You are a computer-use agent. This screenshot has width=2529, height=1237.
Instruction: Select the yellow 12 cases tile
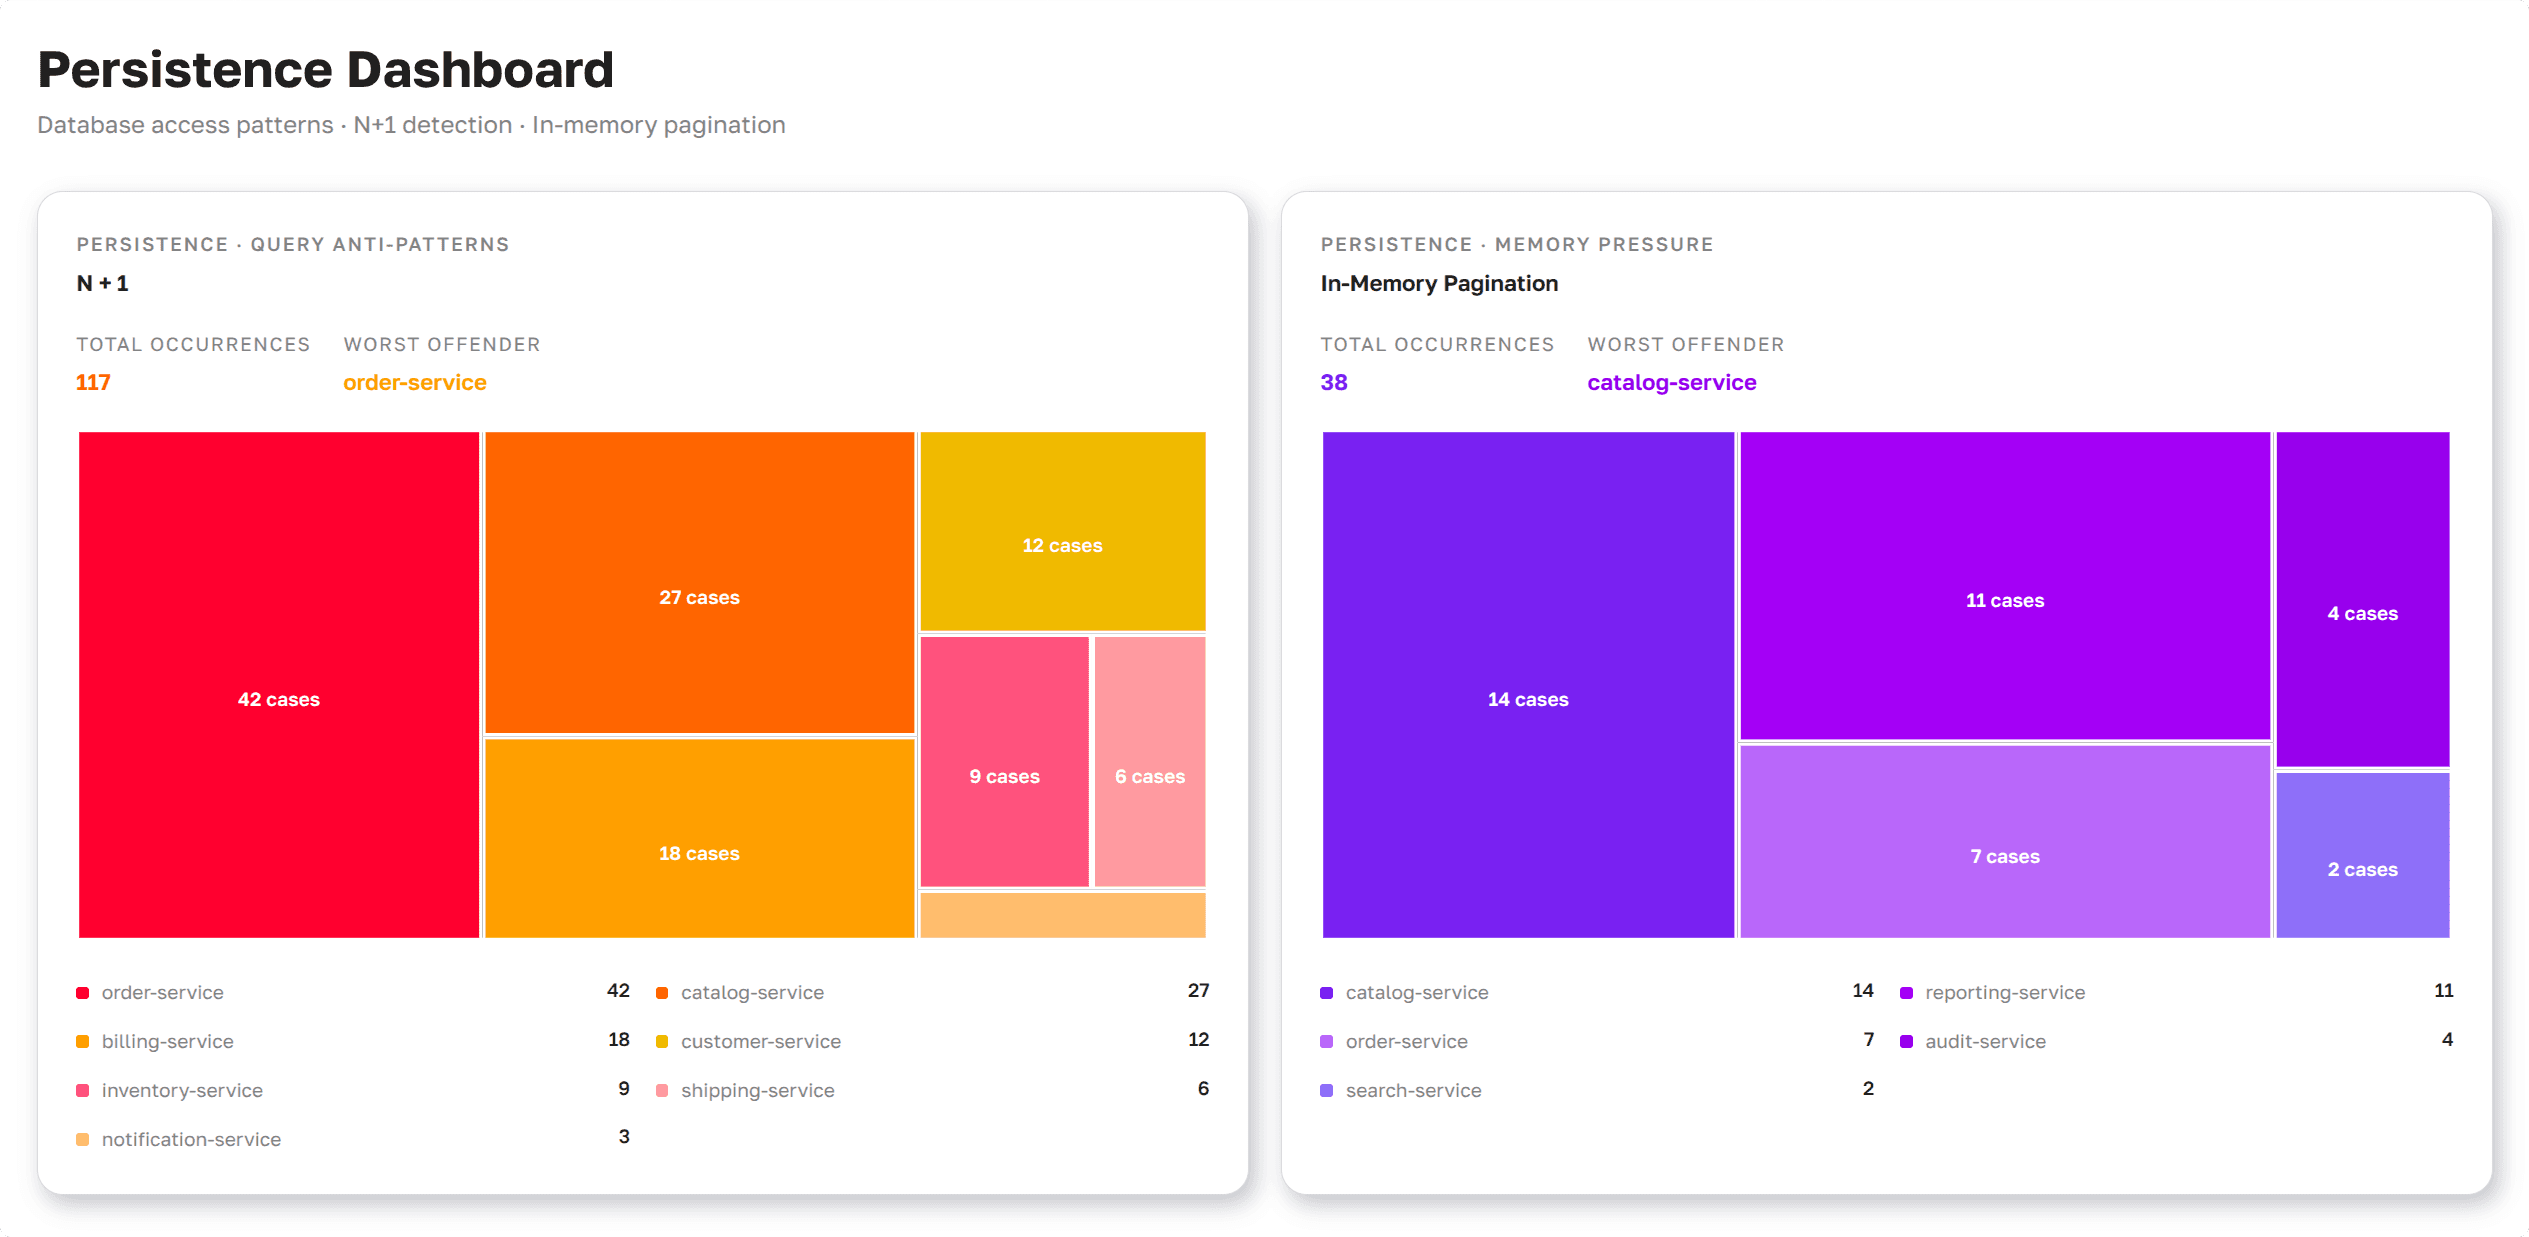[x=1062, y=531]
